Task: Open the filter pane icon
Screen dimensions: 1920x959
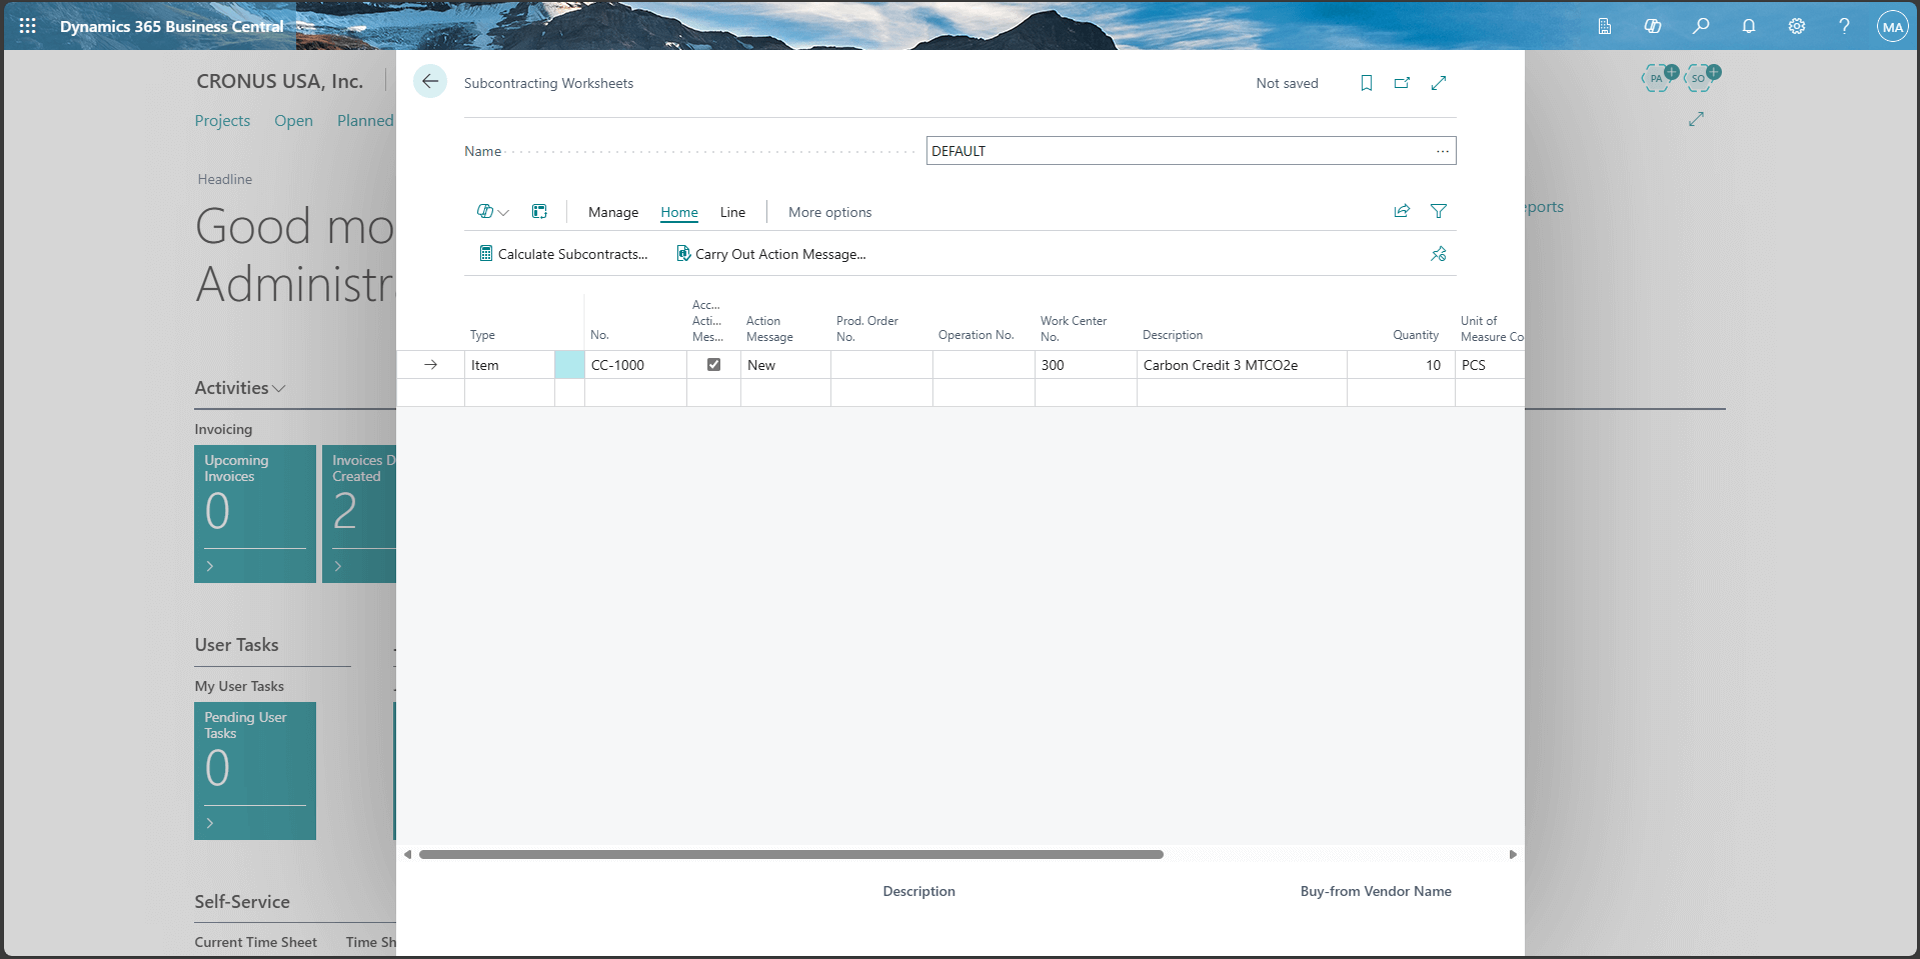Action: 1438,211
